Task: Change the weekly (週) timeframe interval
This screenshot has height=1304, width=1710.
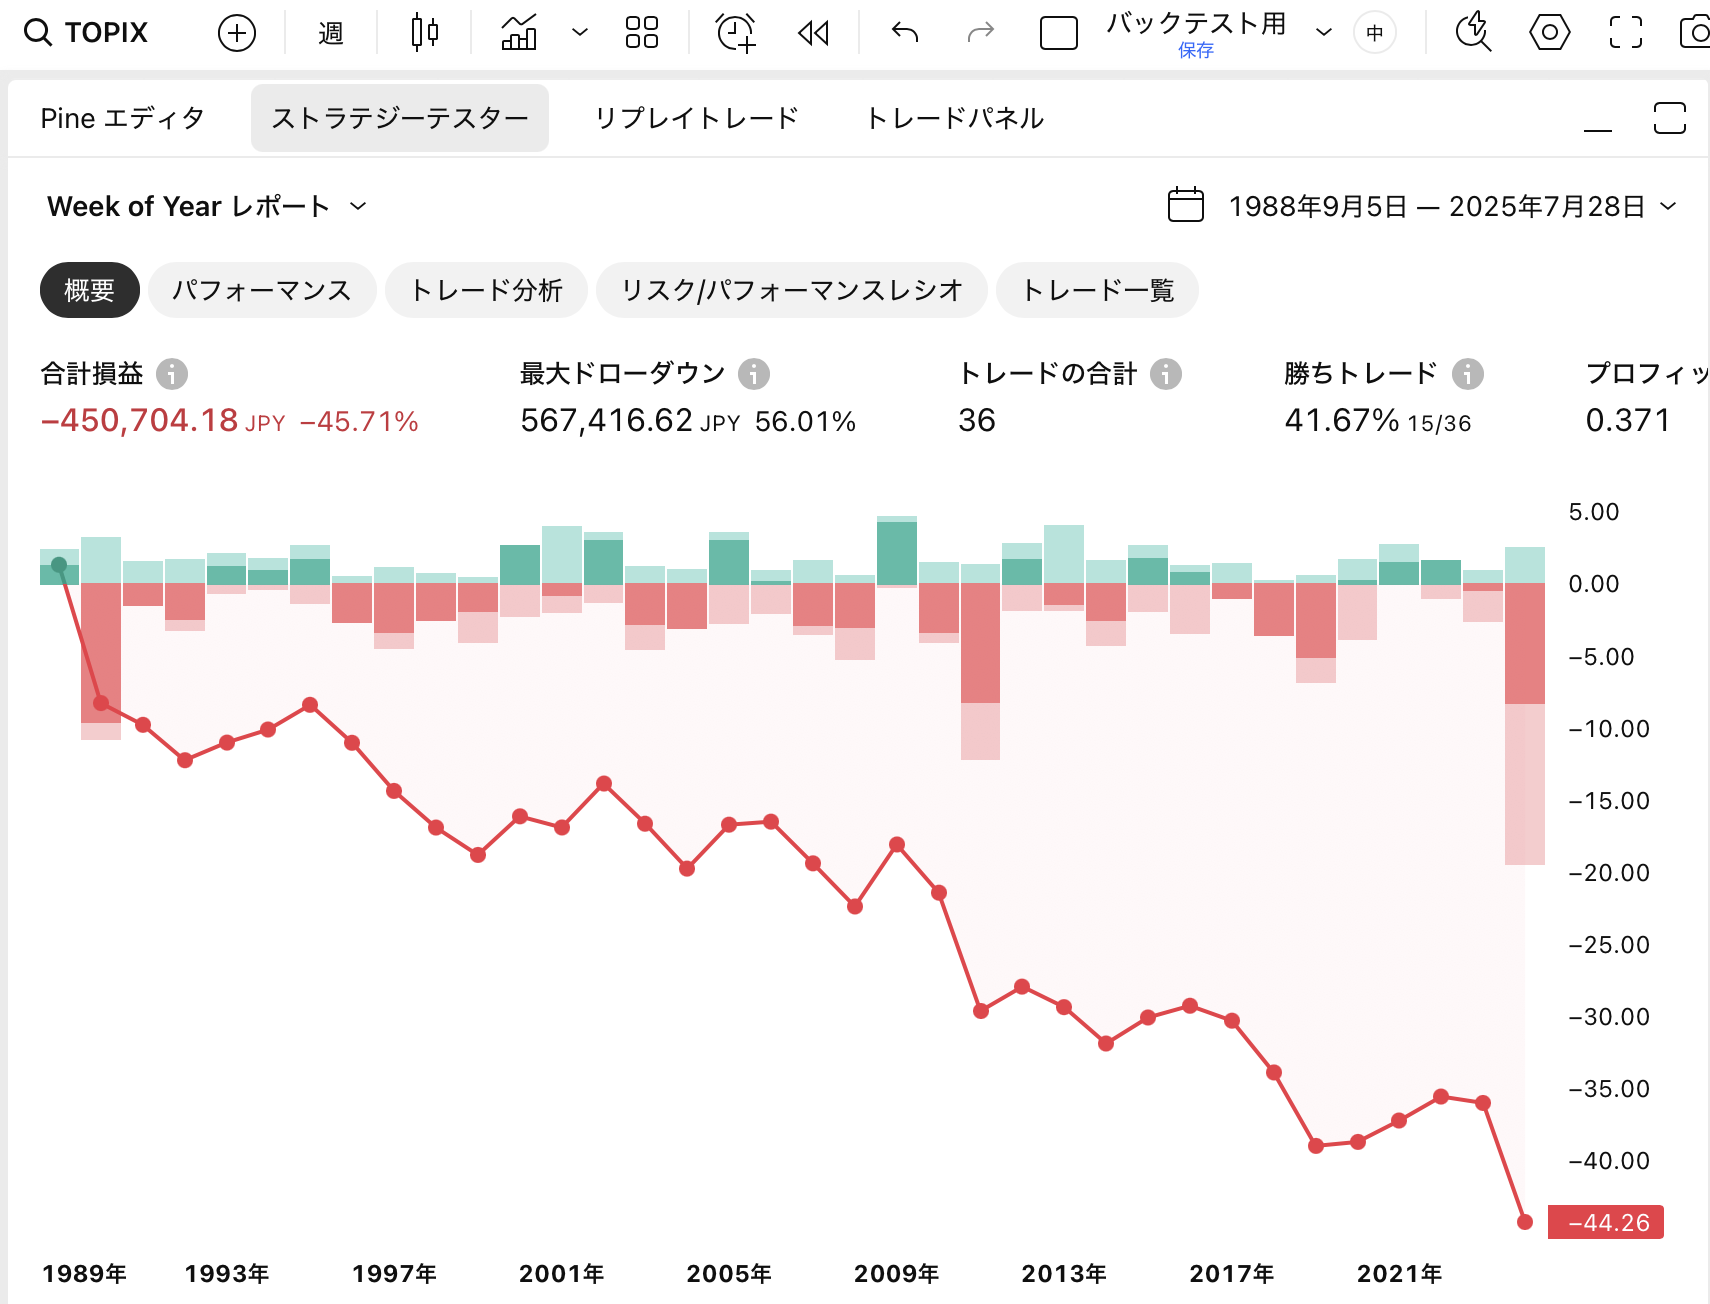Action: click(331, 33)
